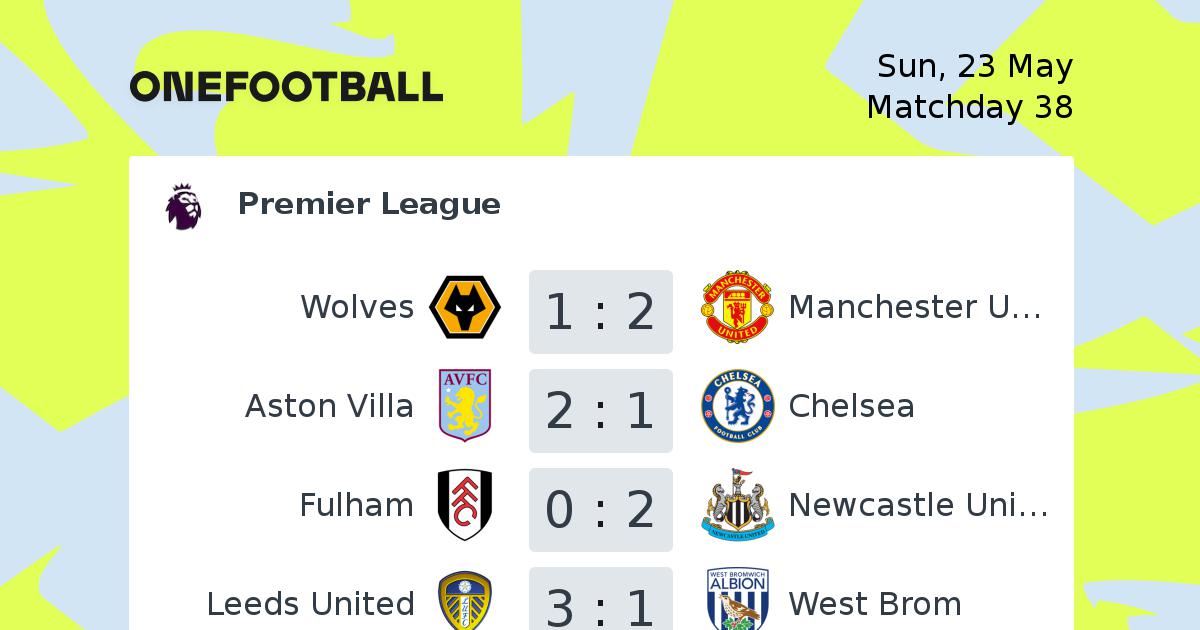This screenshot has height=630, width=1200.
Task: Select the Manchester United crest
Action: (x=738, y=307)
